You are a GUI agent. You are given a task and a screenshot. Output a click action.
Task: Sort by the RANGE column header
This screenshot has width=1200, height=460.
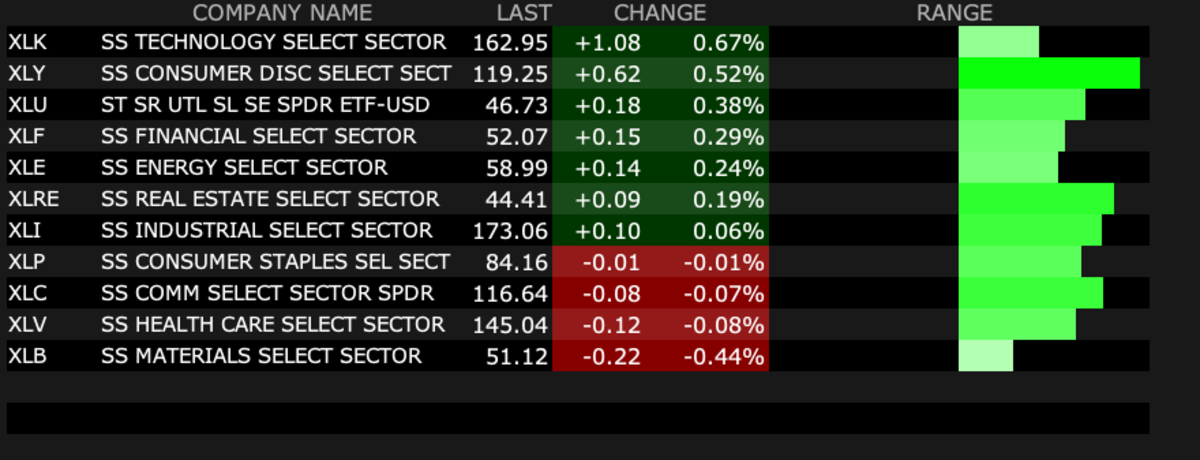tap(954, 13)
